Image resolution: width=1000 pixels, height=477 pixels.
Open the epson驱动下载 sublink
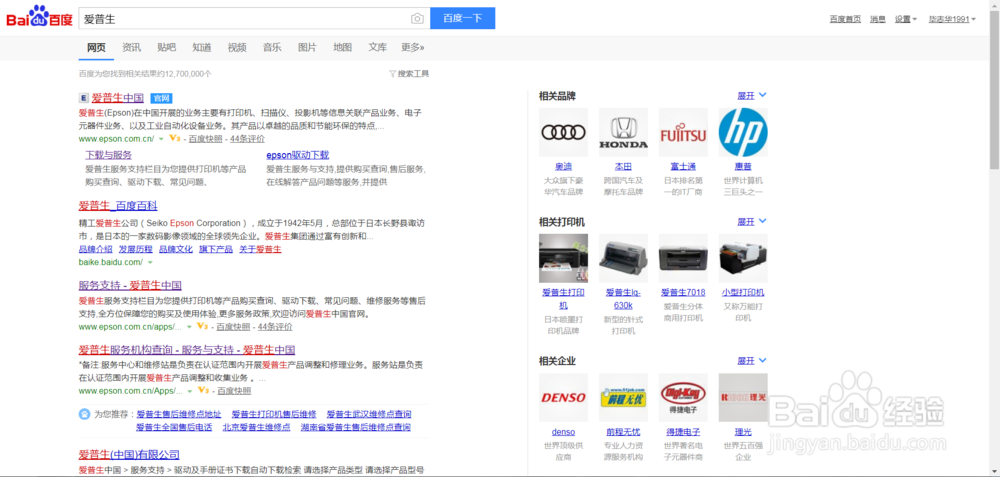tap(298, 155)
